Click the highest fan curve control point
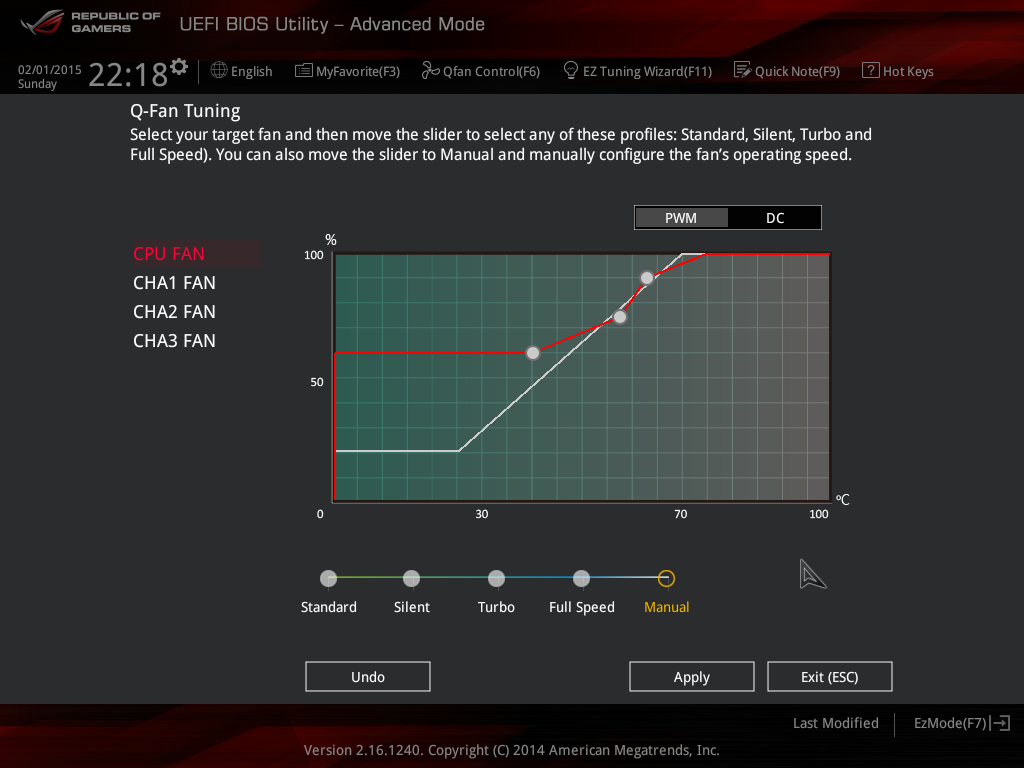 [647, 278]
